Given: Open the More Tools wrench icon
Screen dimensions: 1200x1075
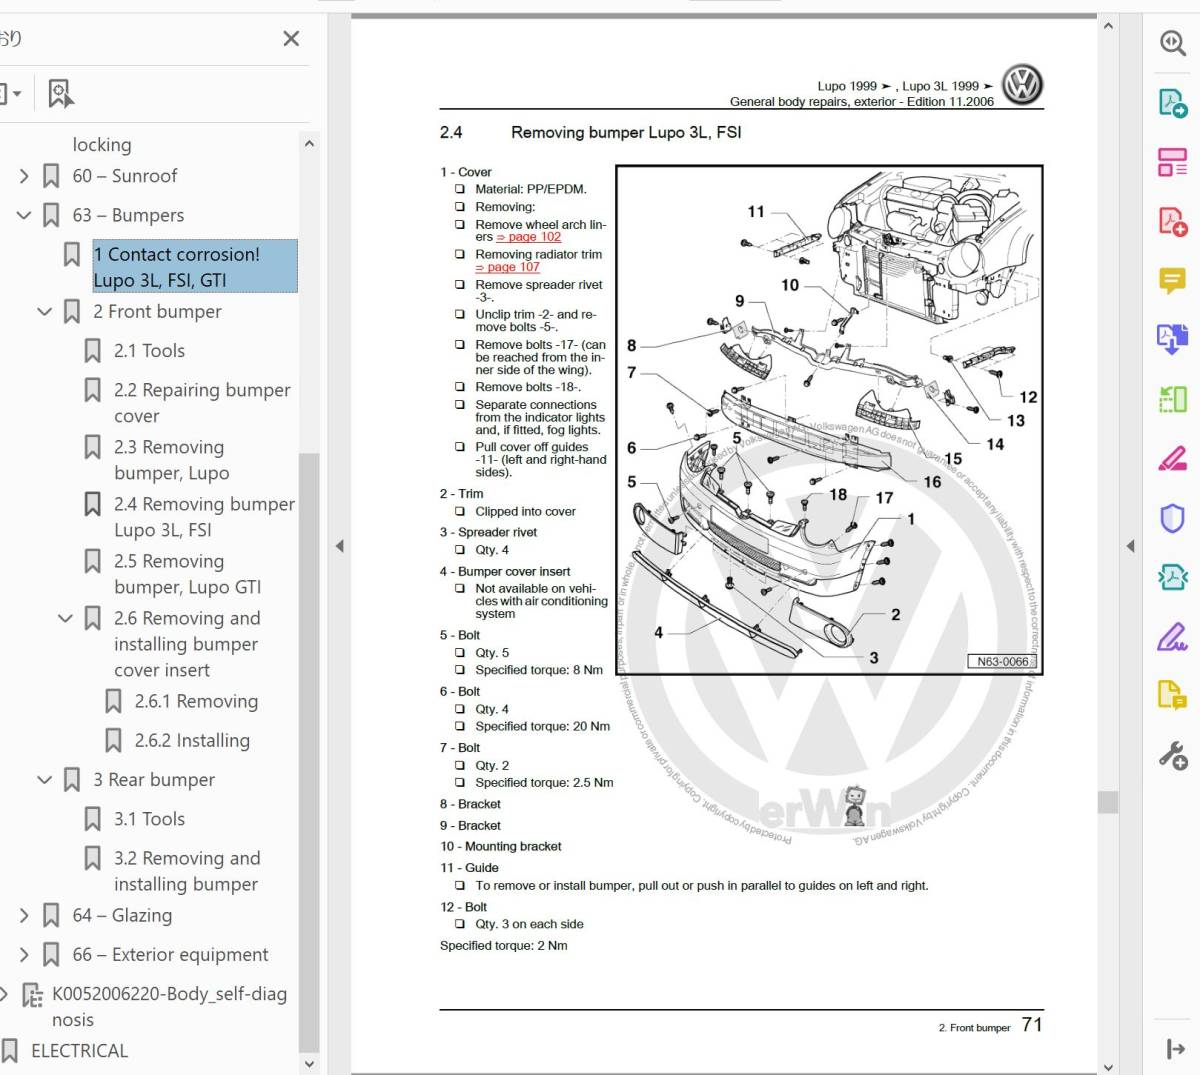Looking at the screenshot, I should 1172,755.
